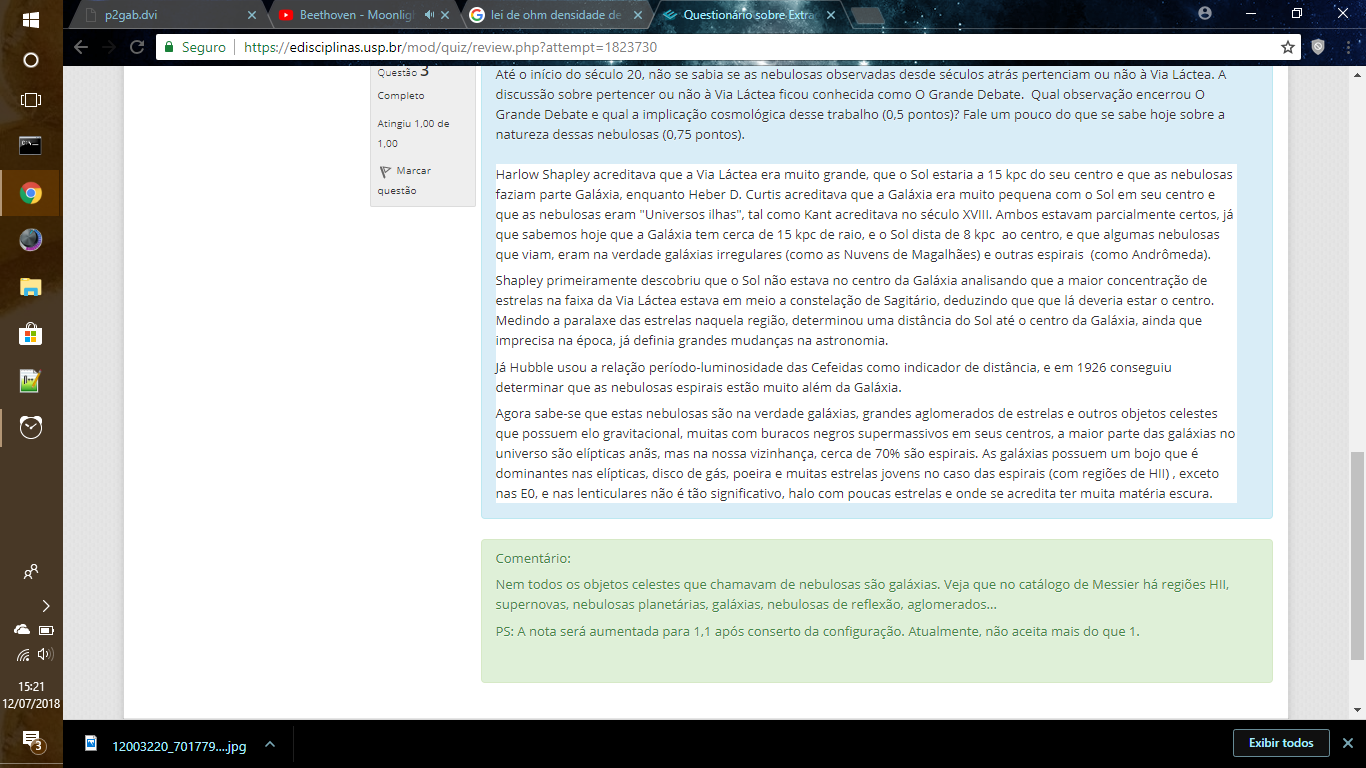Click the bookmark star icon in address bar

pos(1288,47)
